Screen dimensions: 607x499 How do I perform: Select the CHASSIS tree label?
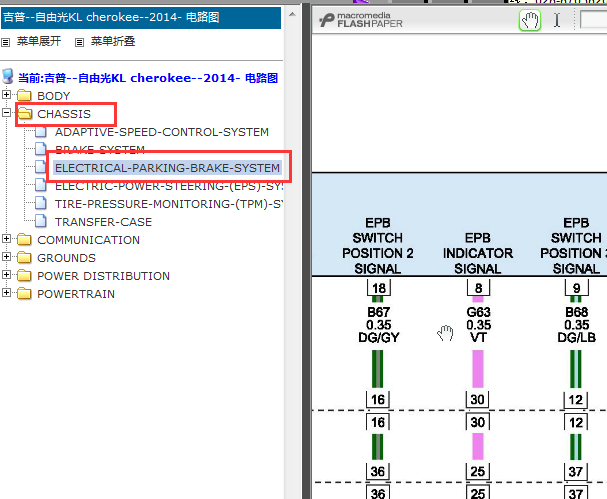(64, 114)
